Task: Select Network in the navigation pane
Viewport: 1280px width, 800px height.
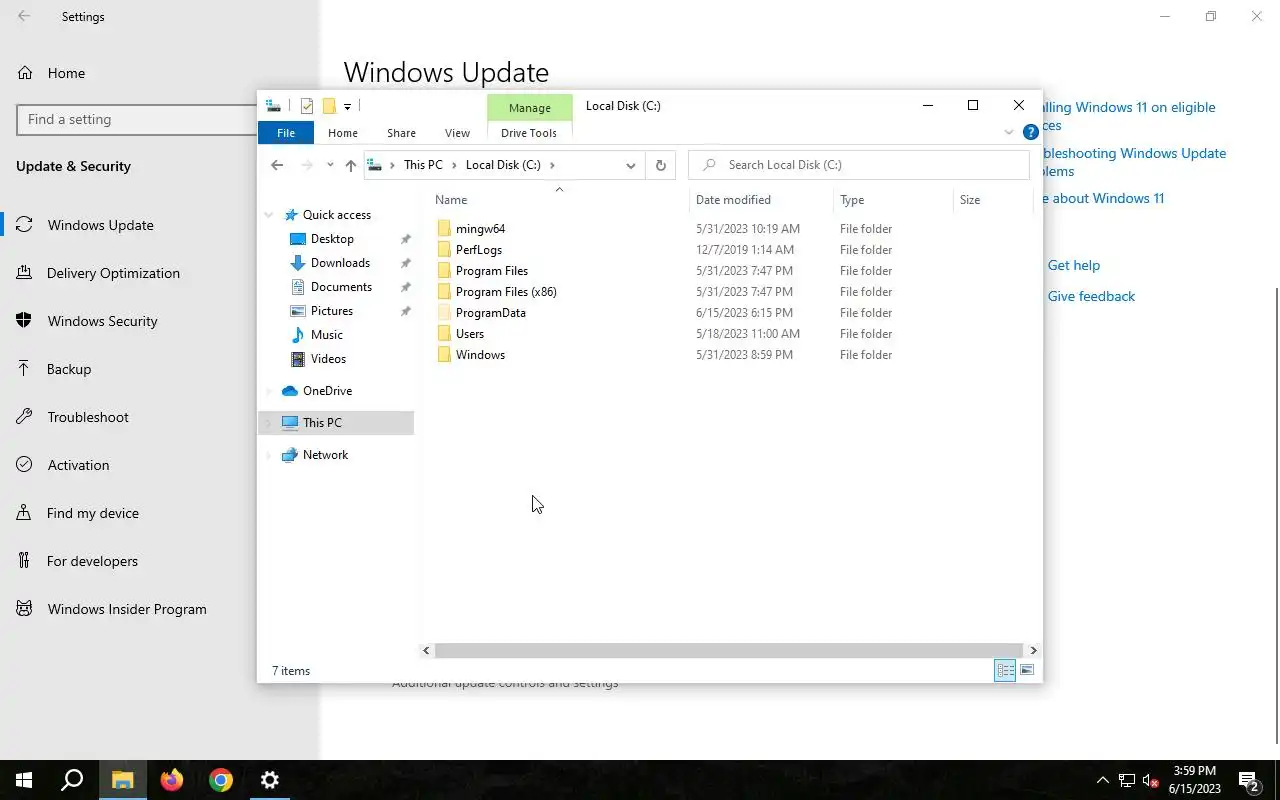Action: [x=325, y=455]
